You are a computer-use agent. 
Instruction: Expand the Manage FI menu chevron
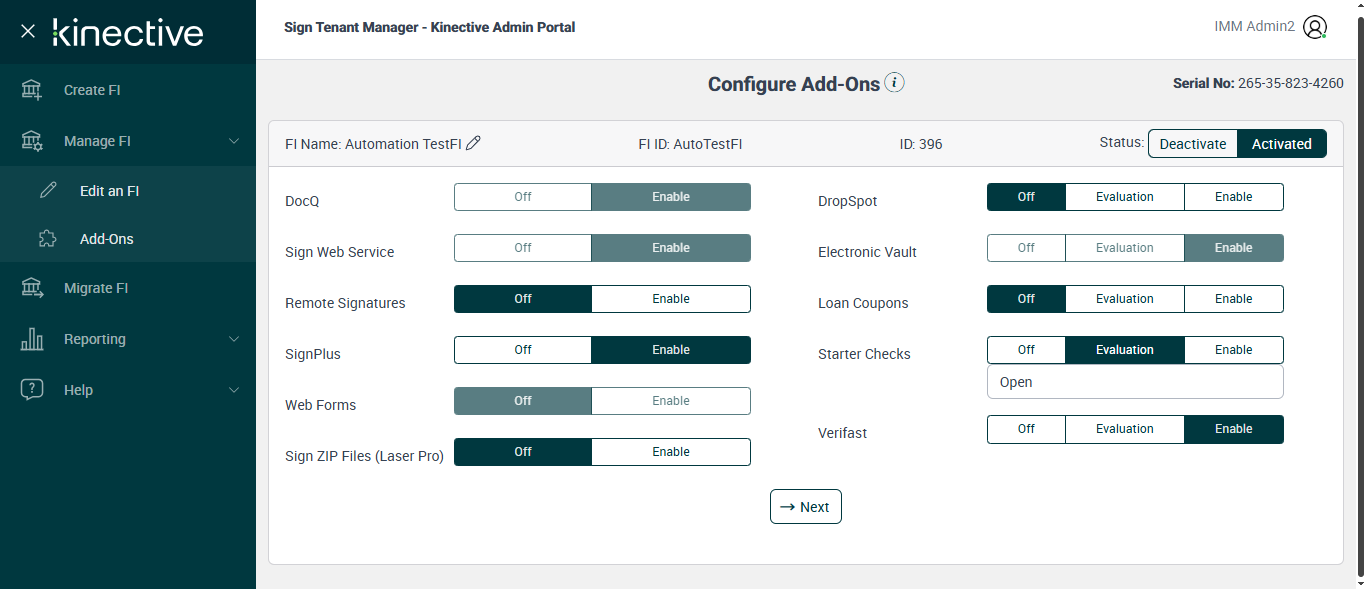point(234,141)
